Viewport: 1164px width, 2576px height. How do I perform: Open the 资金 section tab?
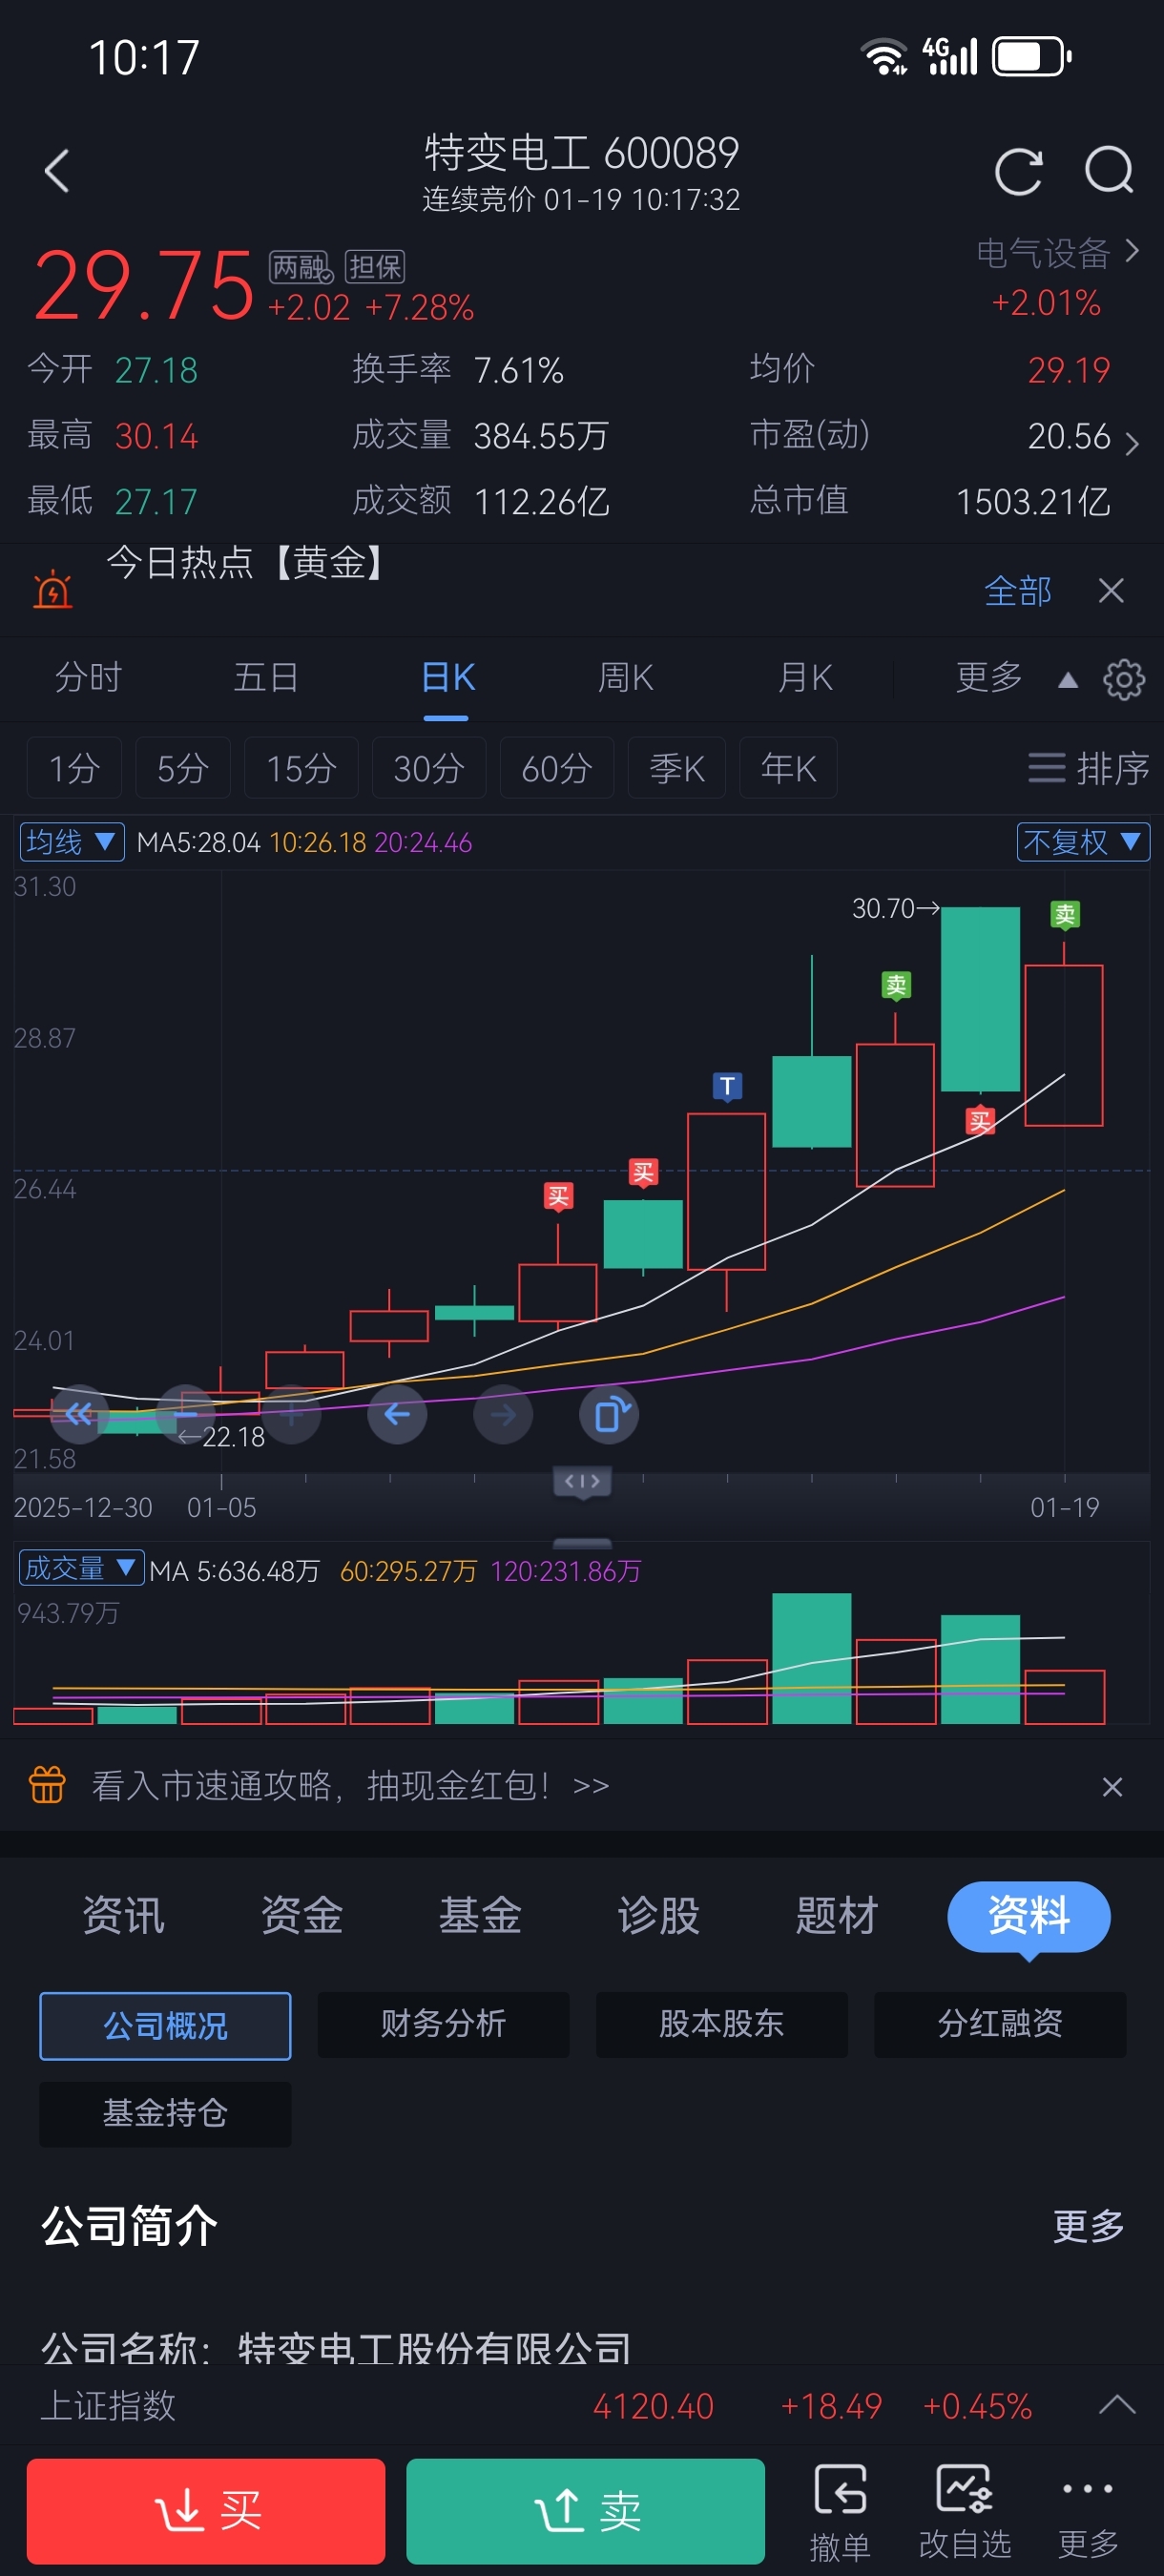coord(302,1916)
